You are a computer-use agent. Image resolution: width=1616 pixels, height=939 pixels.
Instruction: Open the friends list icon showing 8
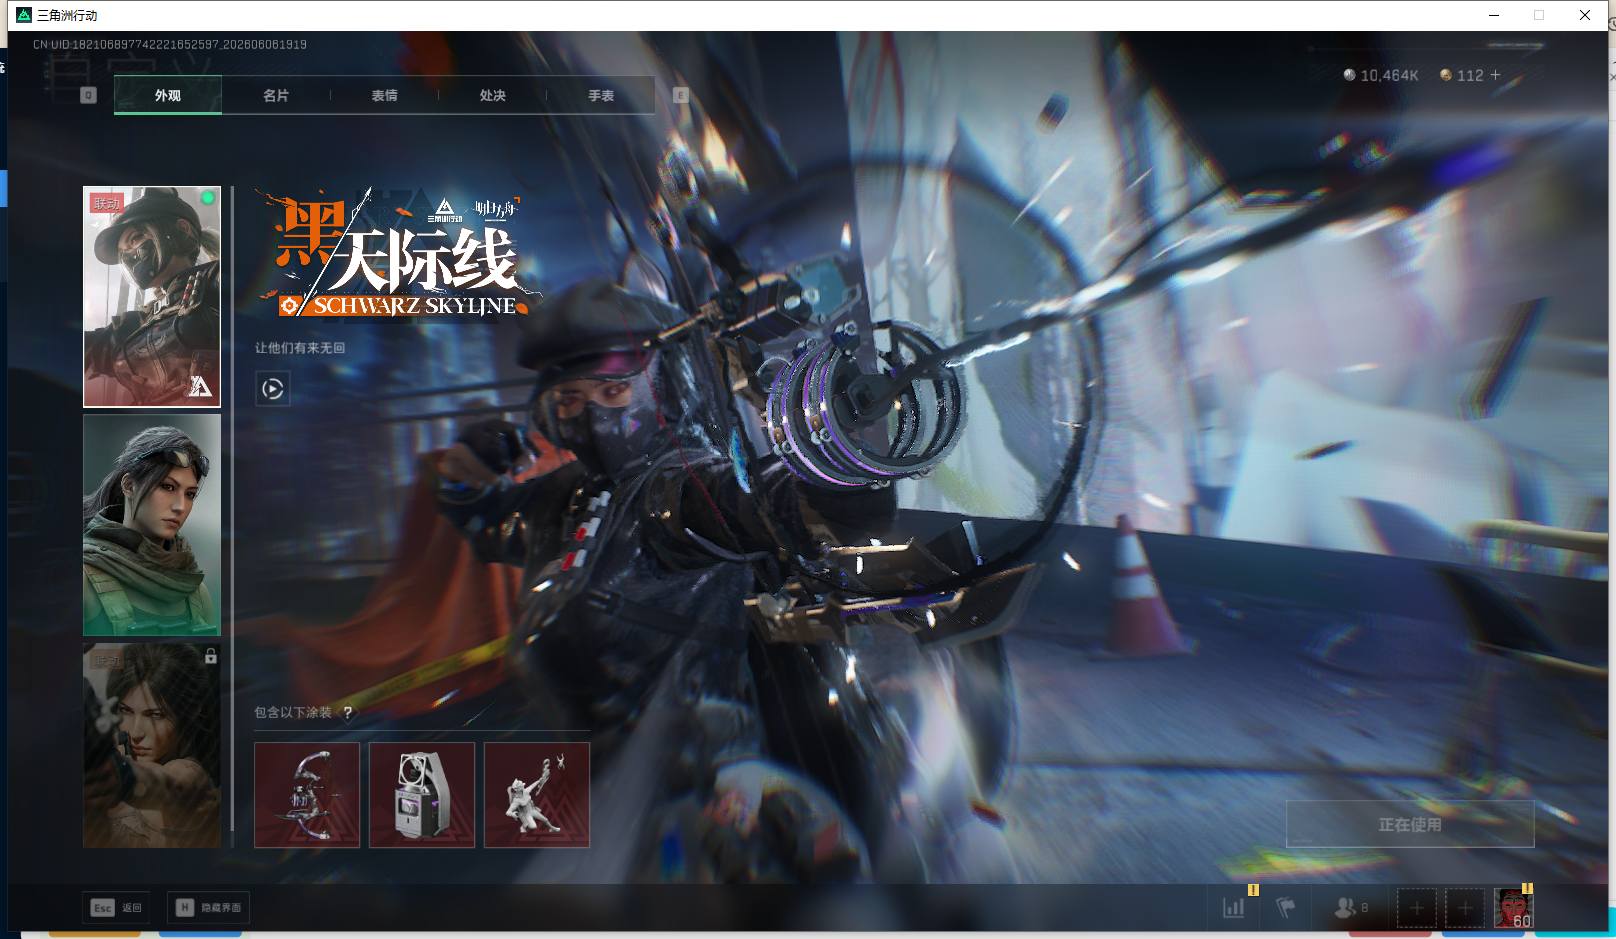click(x=1351, y=908)
